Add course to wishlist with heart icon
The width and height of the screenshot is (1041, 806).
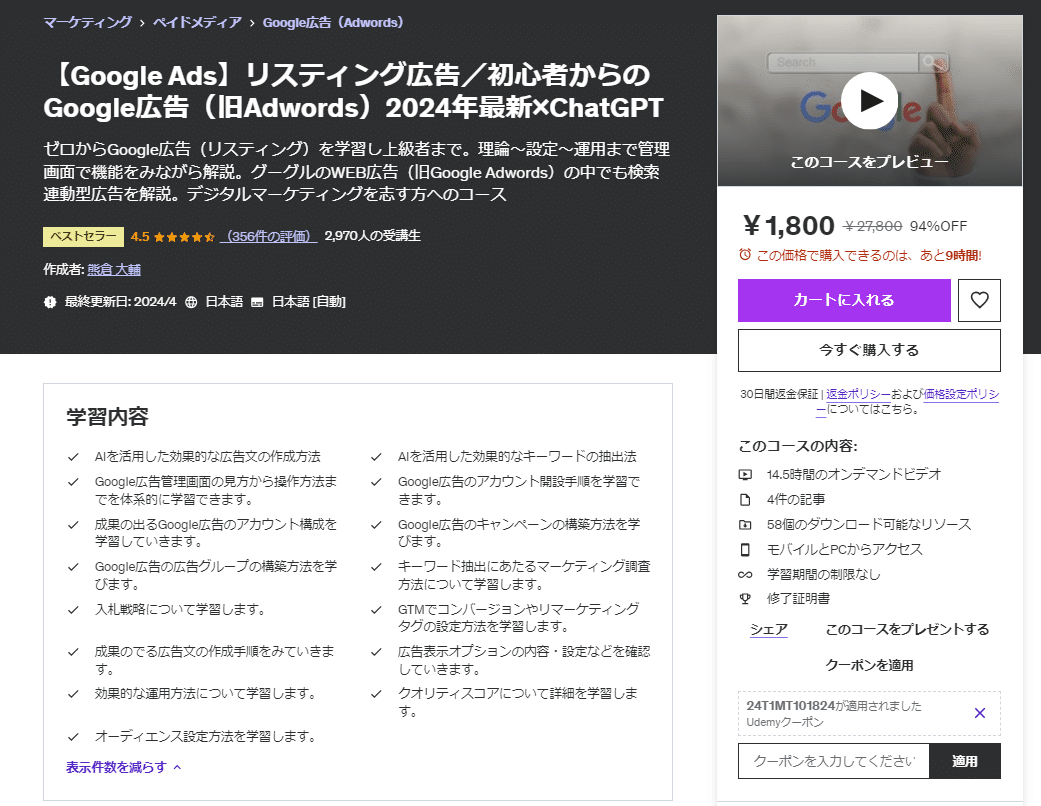click(x=979, y=300)
